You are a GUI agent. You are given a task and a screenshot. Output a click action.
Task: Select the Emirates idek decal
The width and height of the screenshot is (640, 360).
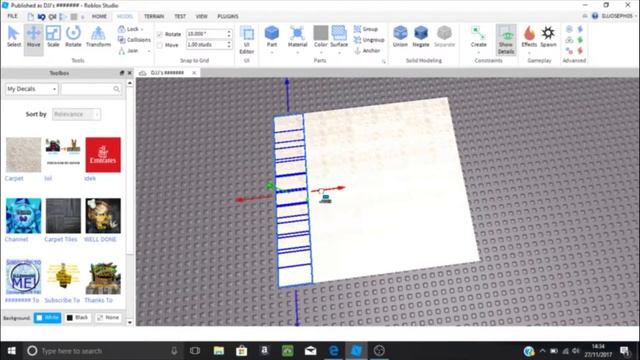point(103,155)
